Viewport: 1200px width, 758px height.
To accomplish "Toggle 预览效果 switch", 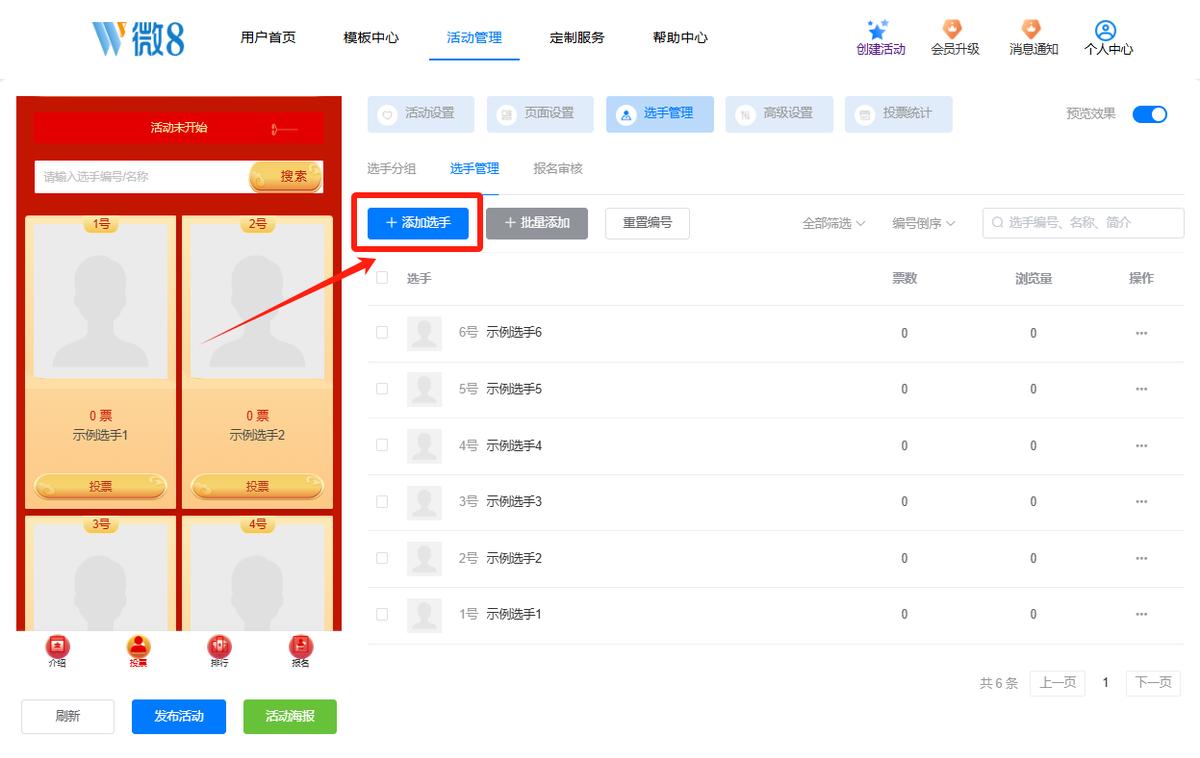I will (1150, 114).
